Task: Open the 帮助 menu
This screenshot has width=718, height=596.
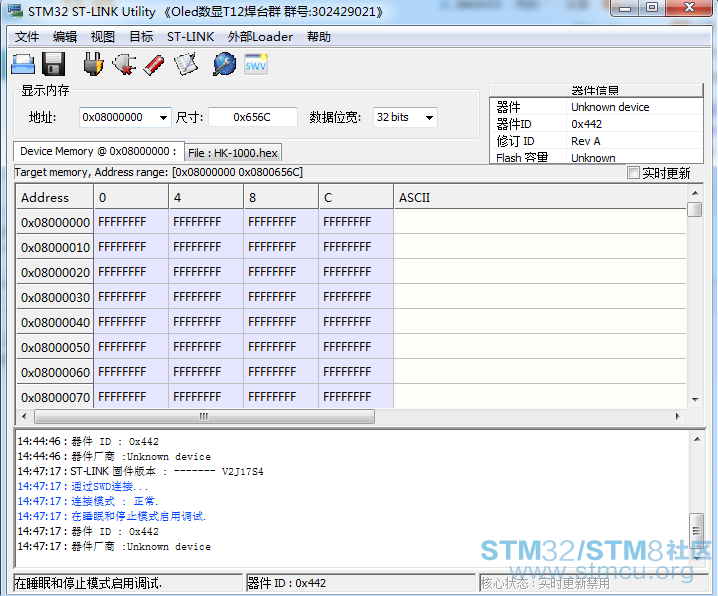Action: [x=319, y=37]
